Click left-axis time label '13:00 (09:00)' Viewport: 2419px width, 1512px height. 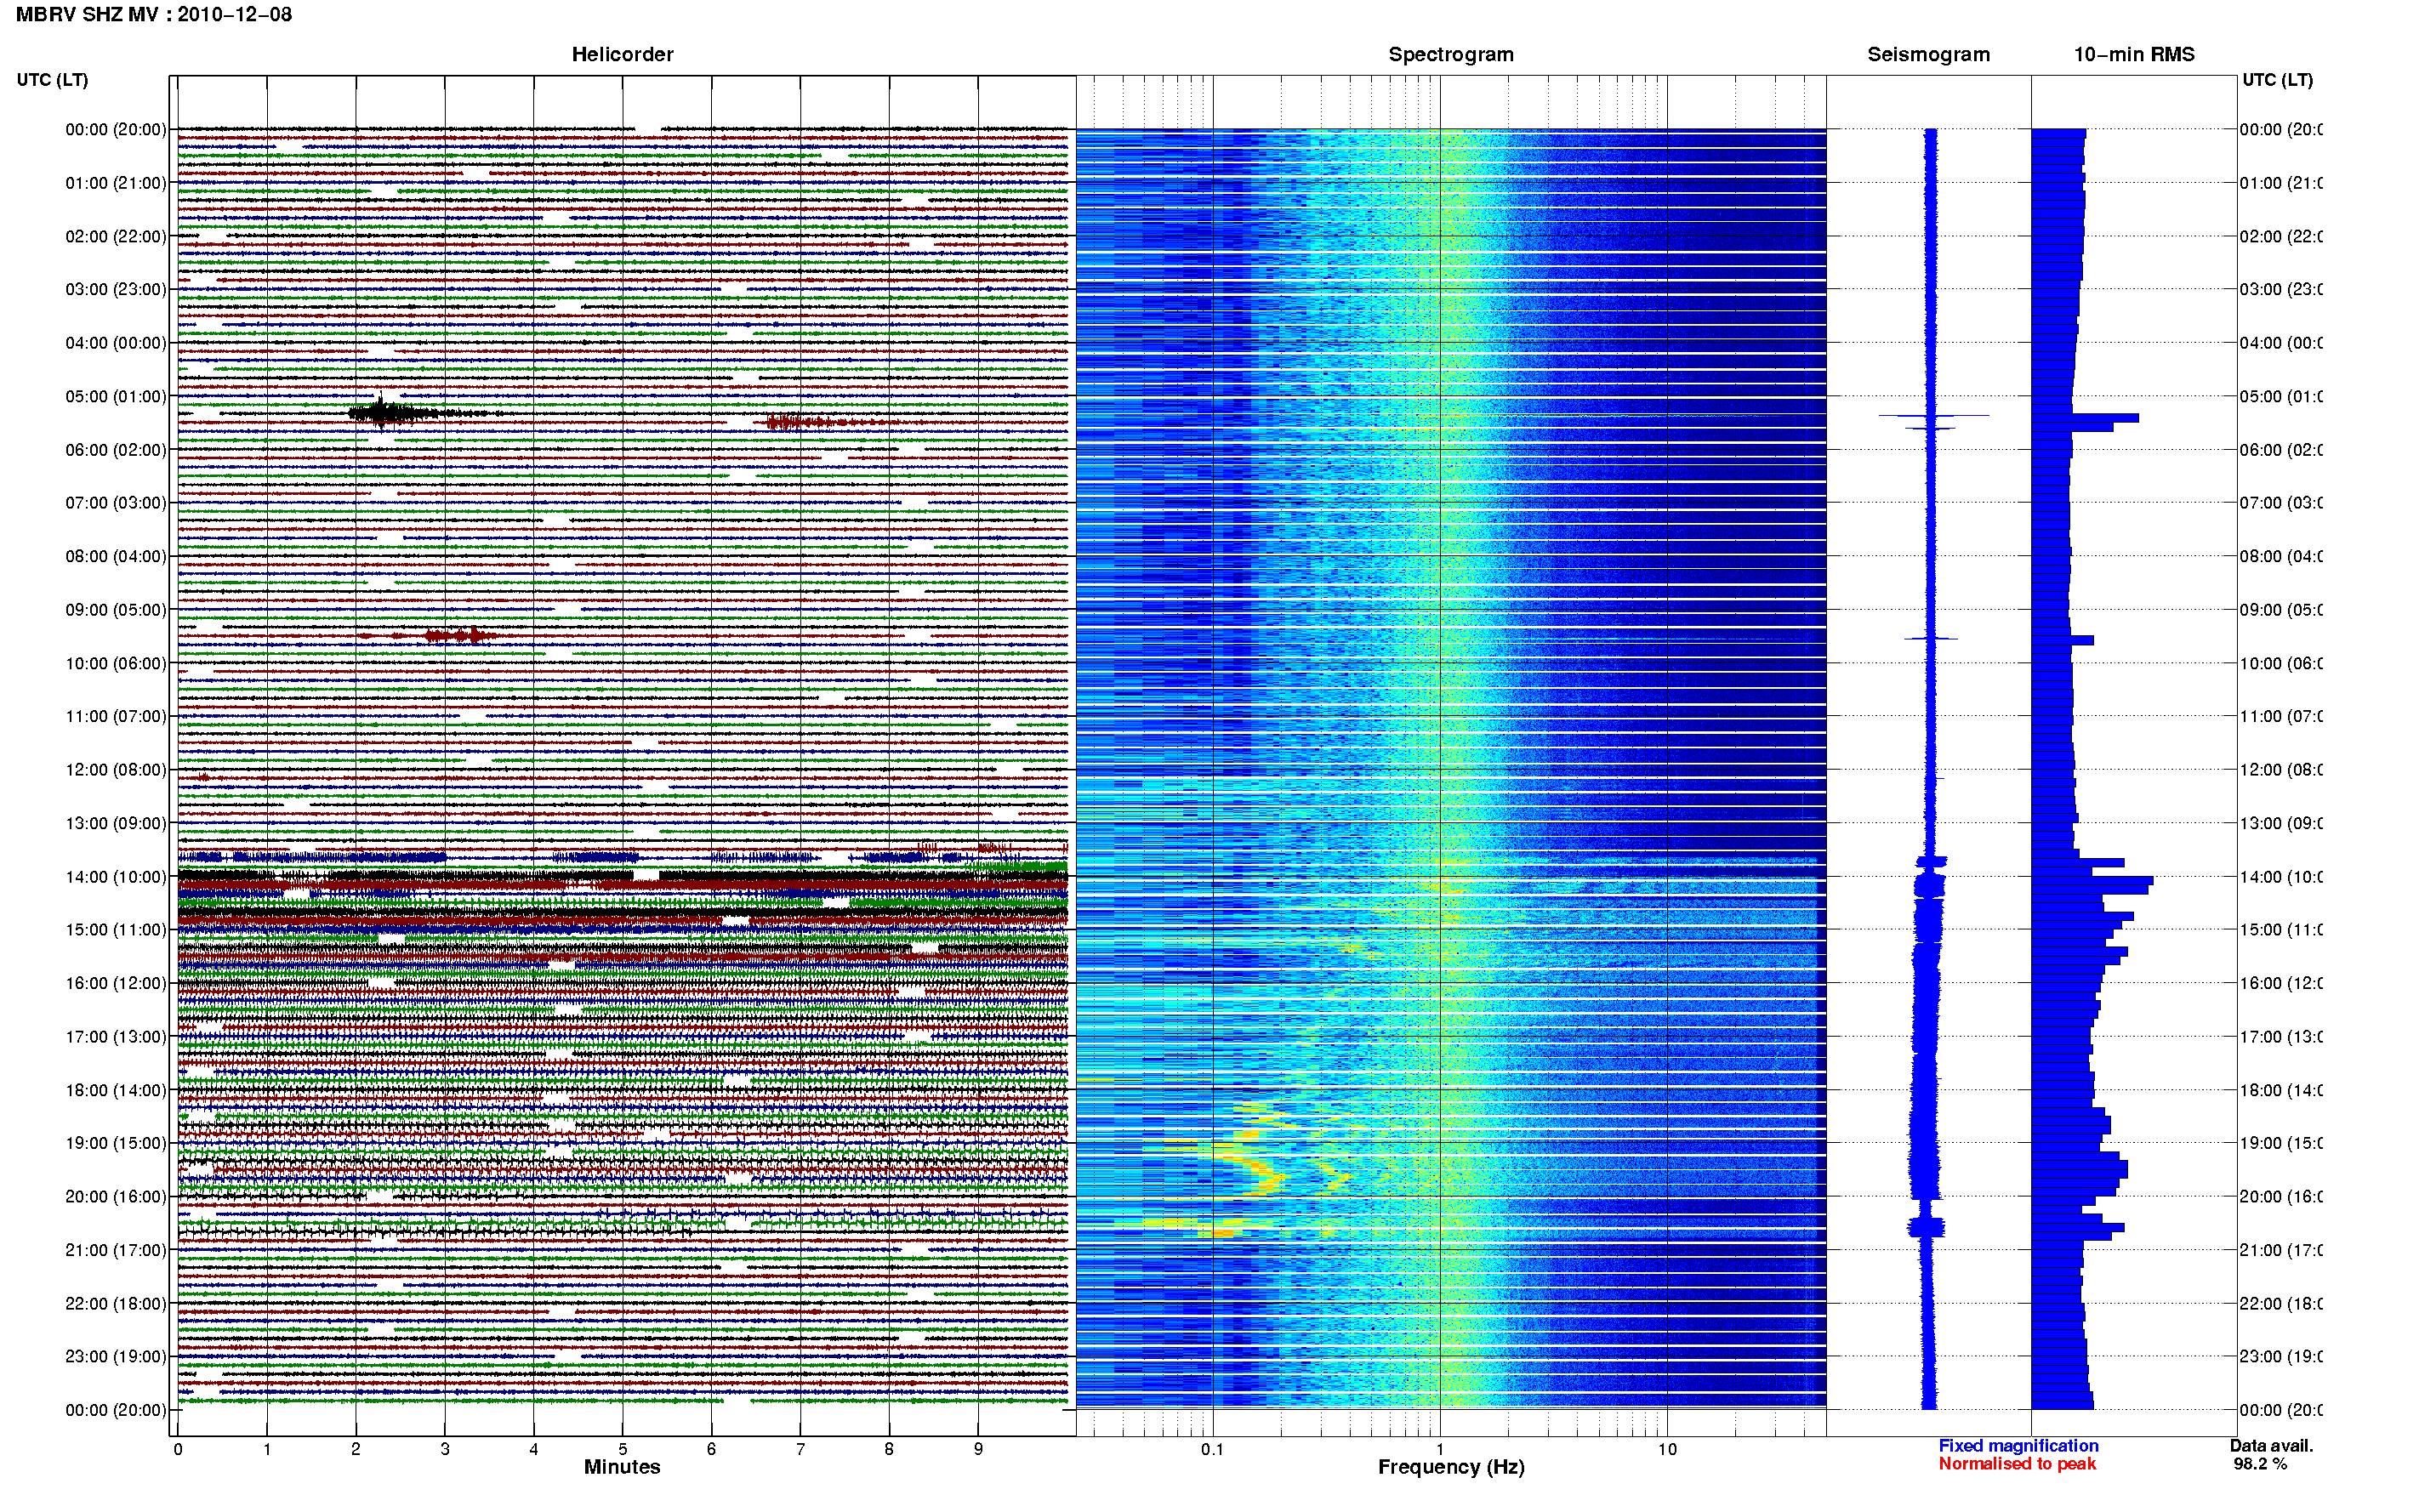[x=116, y=823]
